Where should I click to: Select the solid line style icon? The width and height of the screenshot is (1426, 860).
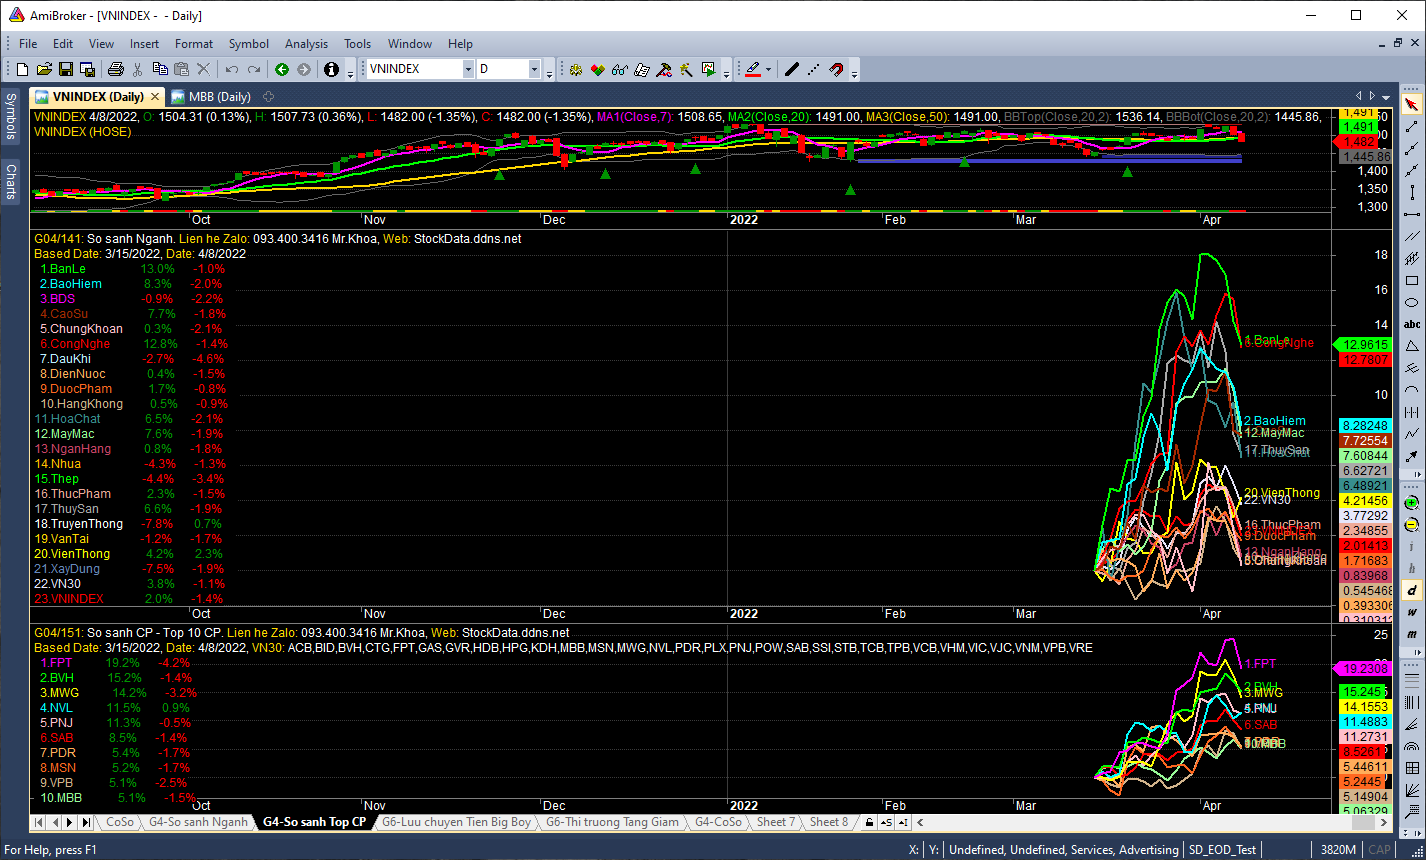(791, 69)
